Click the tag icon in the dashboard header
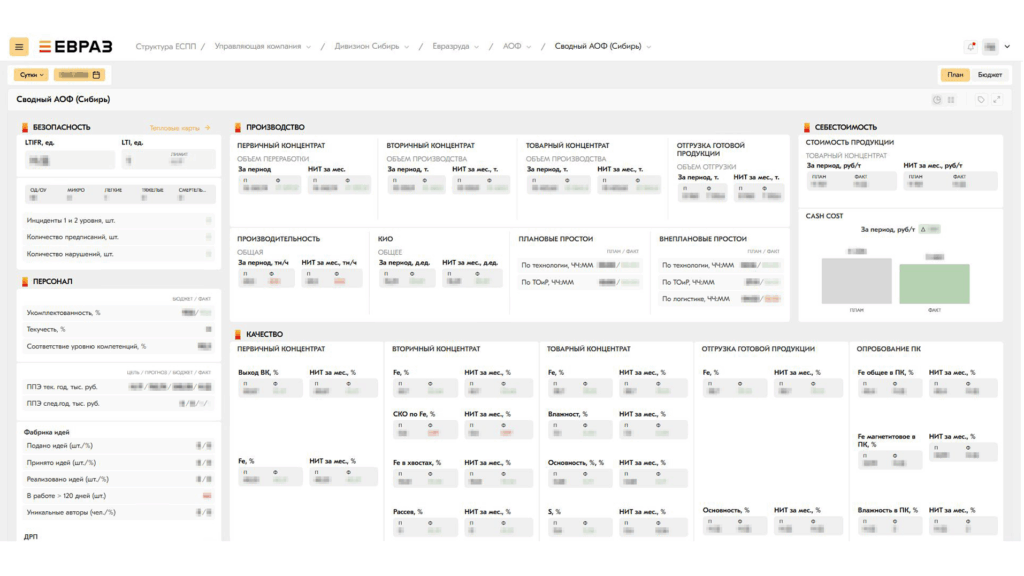 pyautogui.click(x=981, y=100)
